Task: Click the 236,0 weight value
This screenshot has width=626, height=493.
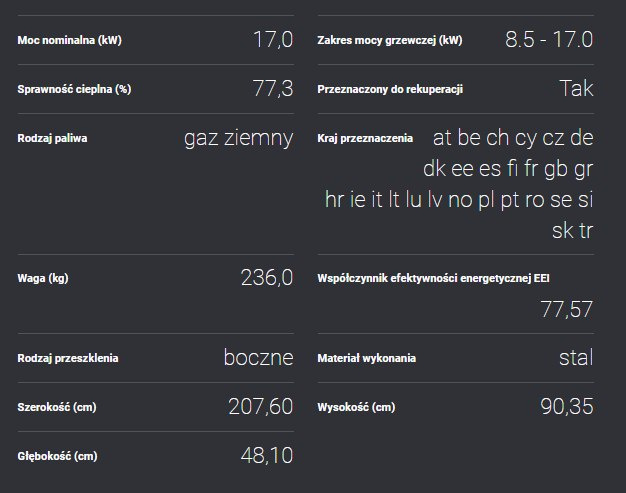Action: tap(267, 277)
